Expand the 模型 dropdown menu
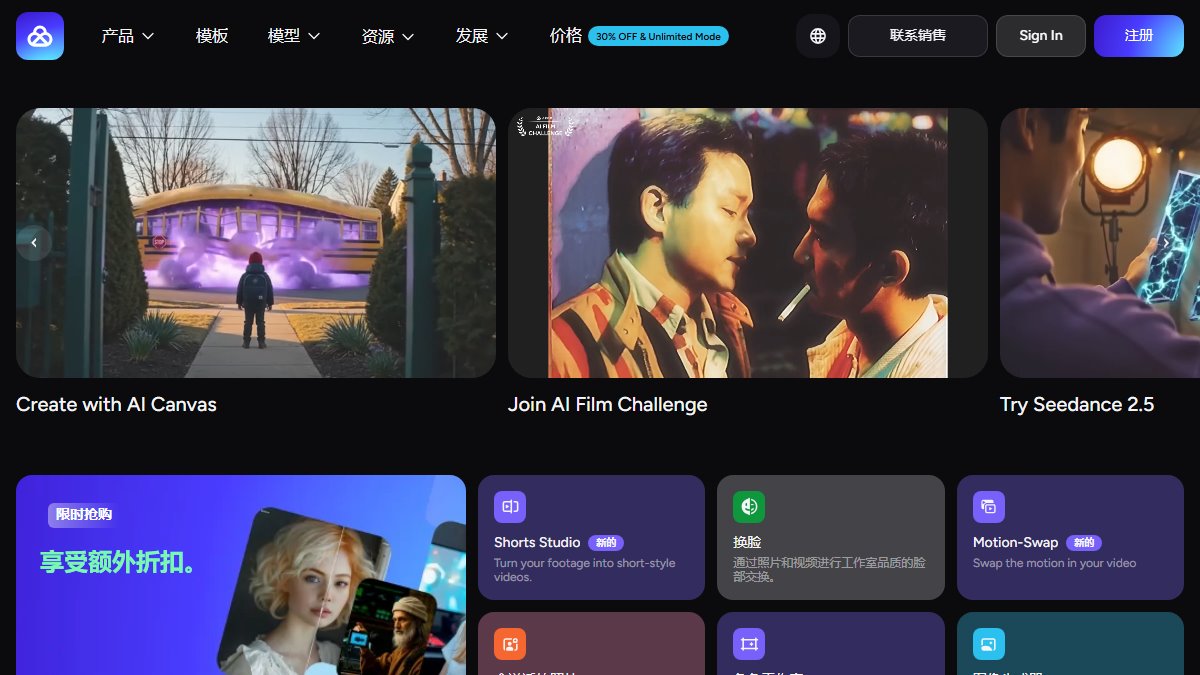The image size is (1200, 675). click(294, 36)
